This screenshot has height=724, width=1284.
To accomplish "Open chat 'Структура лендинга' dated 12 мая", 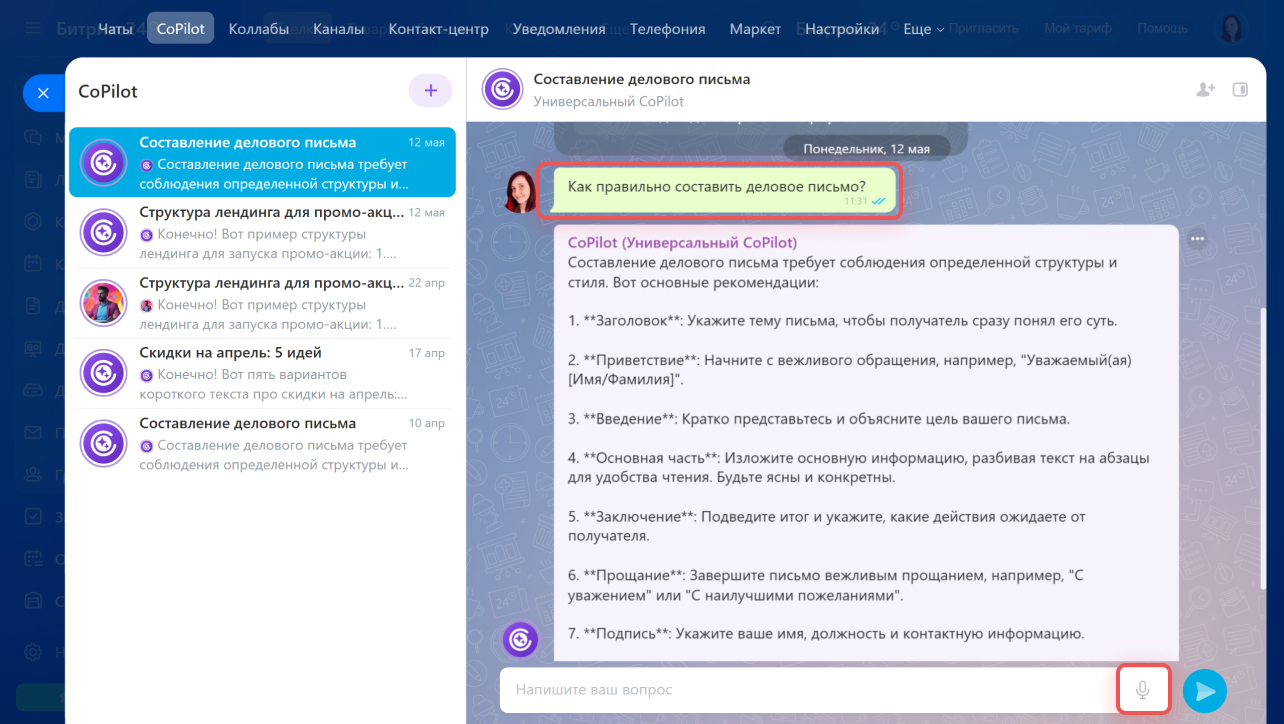I will coord(262,232).
